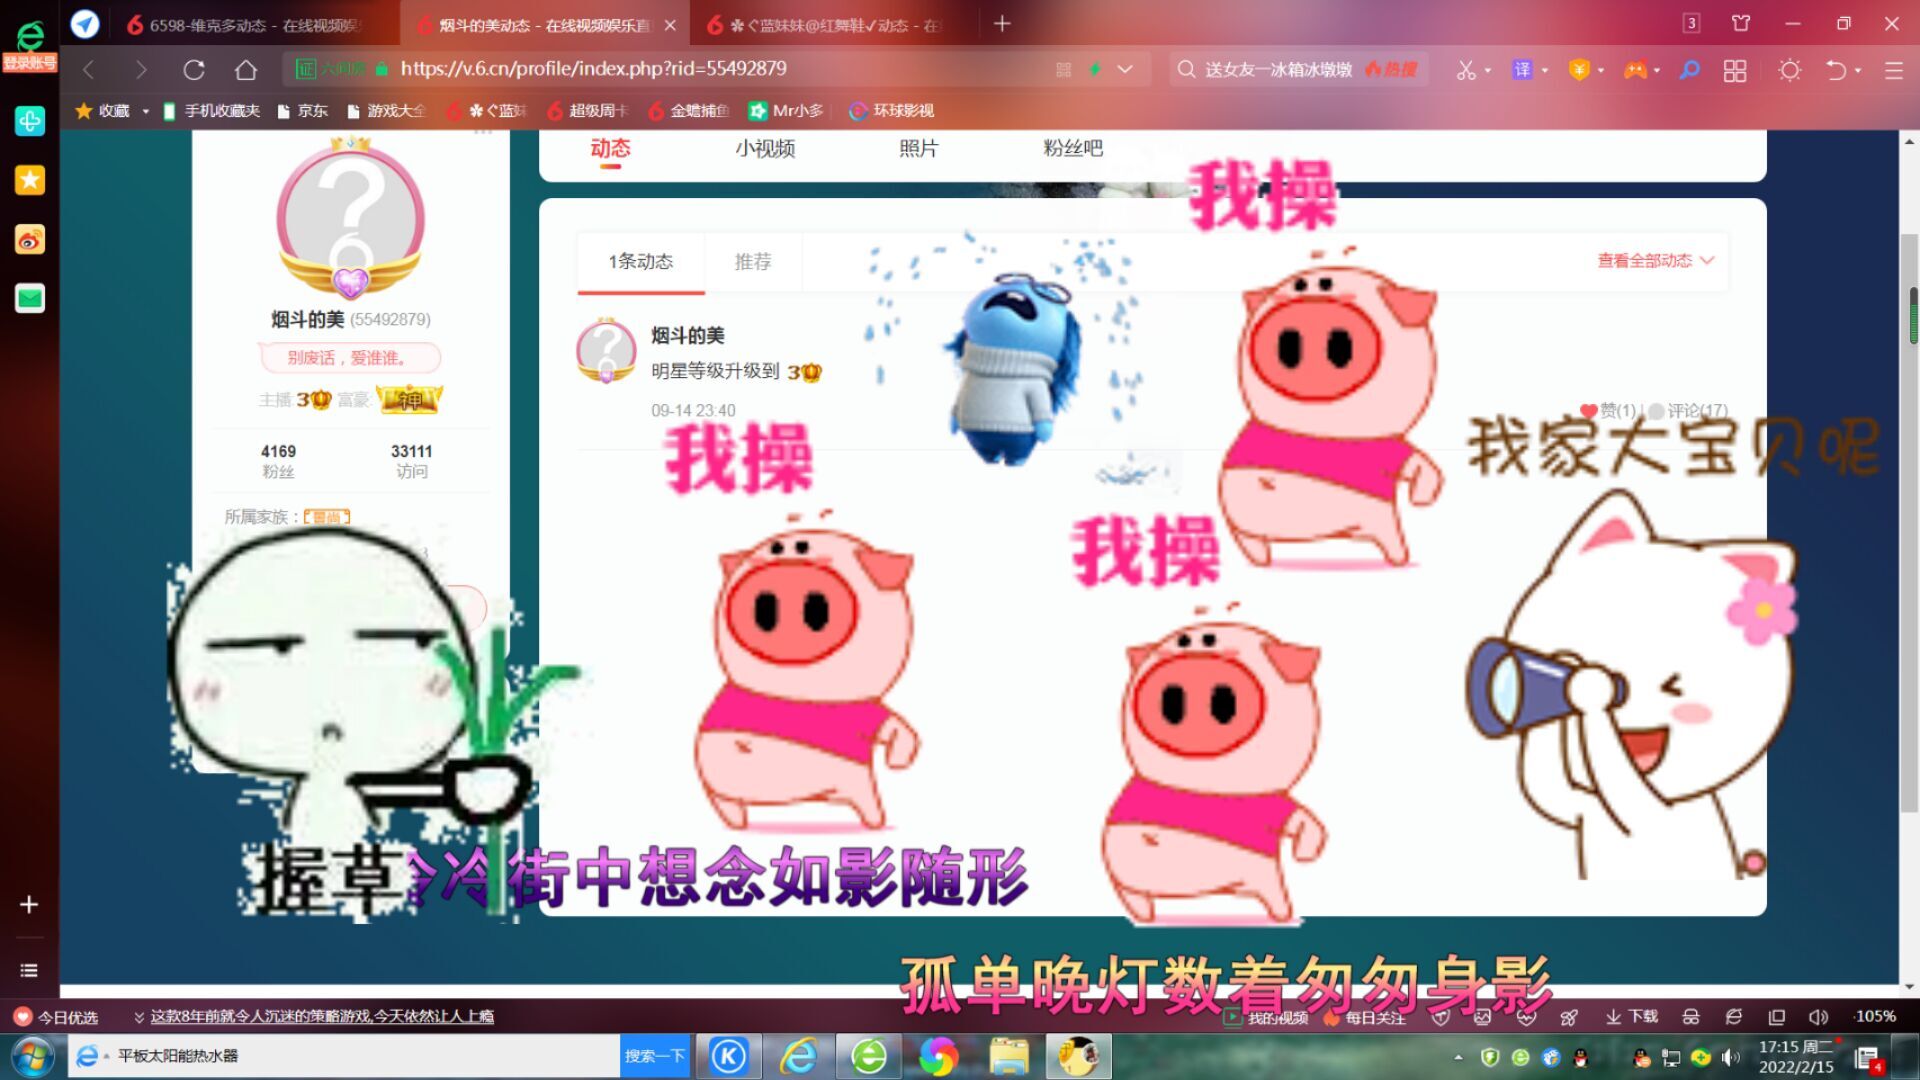Open 环球影视 bookmark

pyautogui.click(x=891, y=111)
